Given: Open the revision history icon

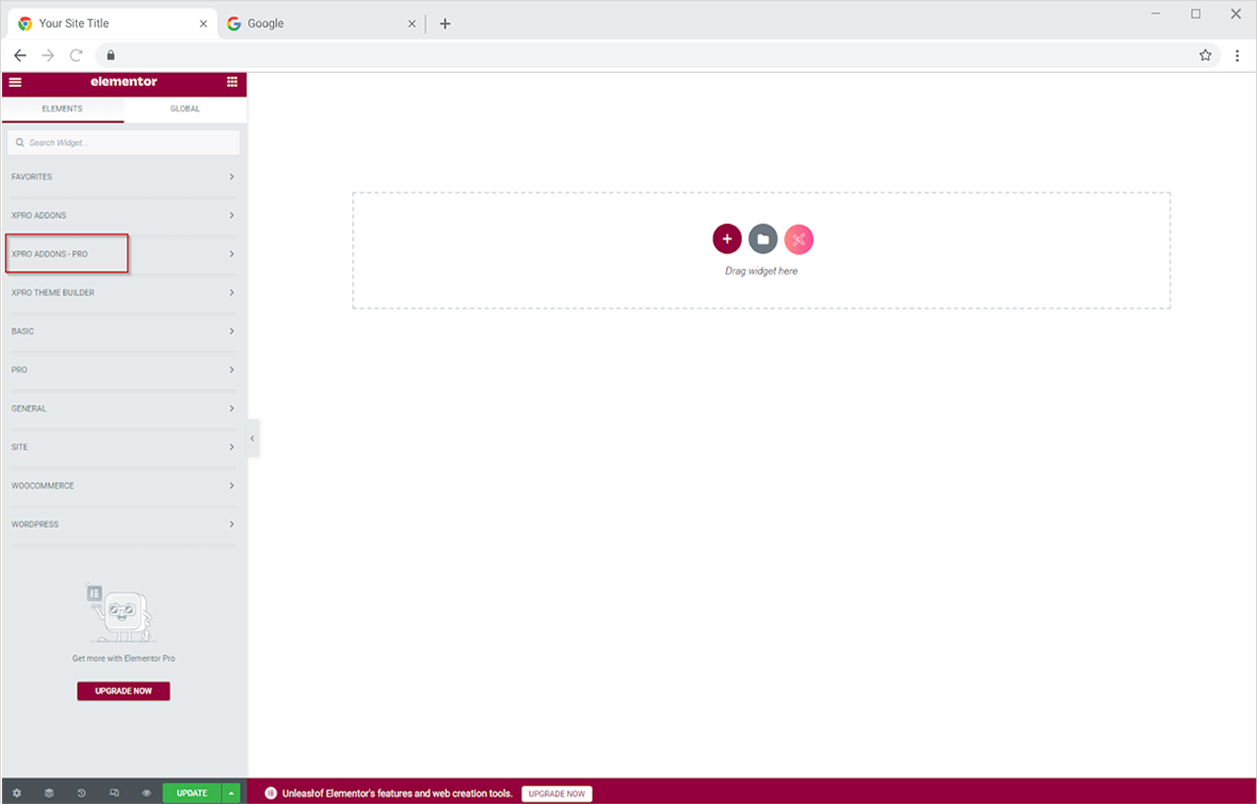Looking at the screenshot, I should click(x=81, y=793).
